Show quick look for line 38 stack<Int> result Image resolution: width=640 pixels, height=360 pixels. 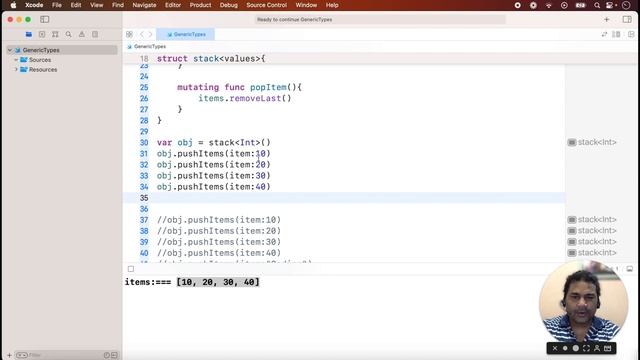pyautogui.click(x=572, y=231)
